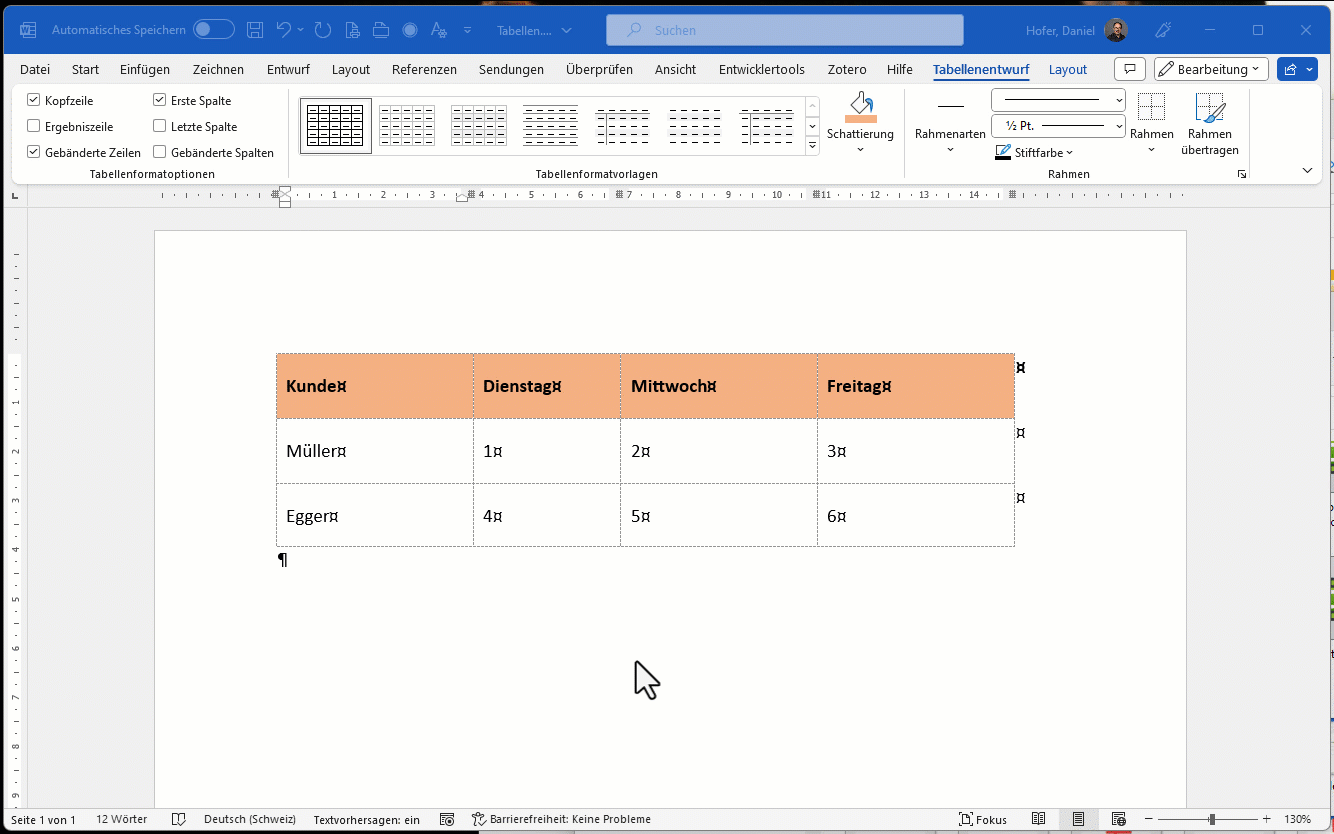Uncheck the Kopfzeile checkbox
The height and width of the screenshot is (834, 1334).
tap(34, 101)
